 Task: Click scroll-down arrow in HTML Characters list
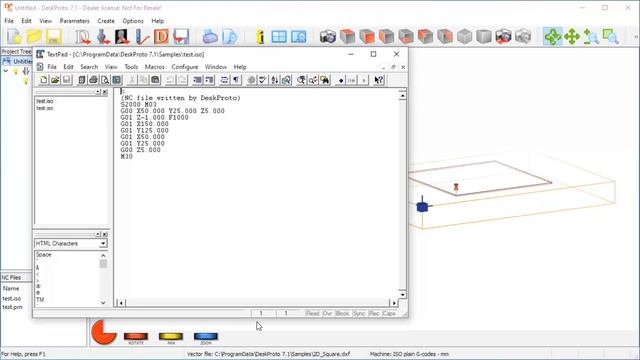point(103,303)
